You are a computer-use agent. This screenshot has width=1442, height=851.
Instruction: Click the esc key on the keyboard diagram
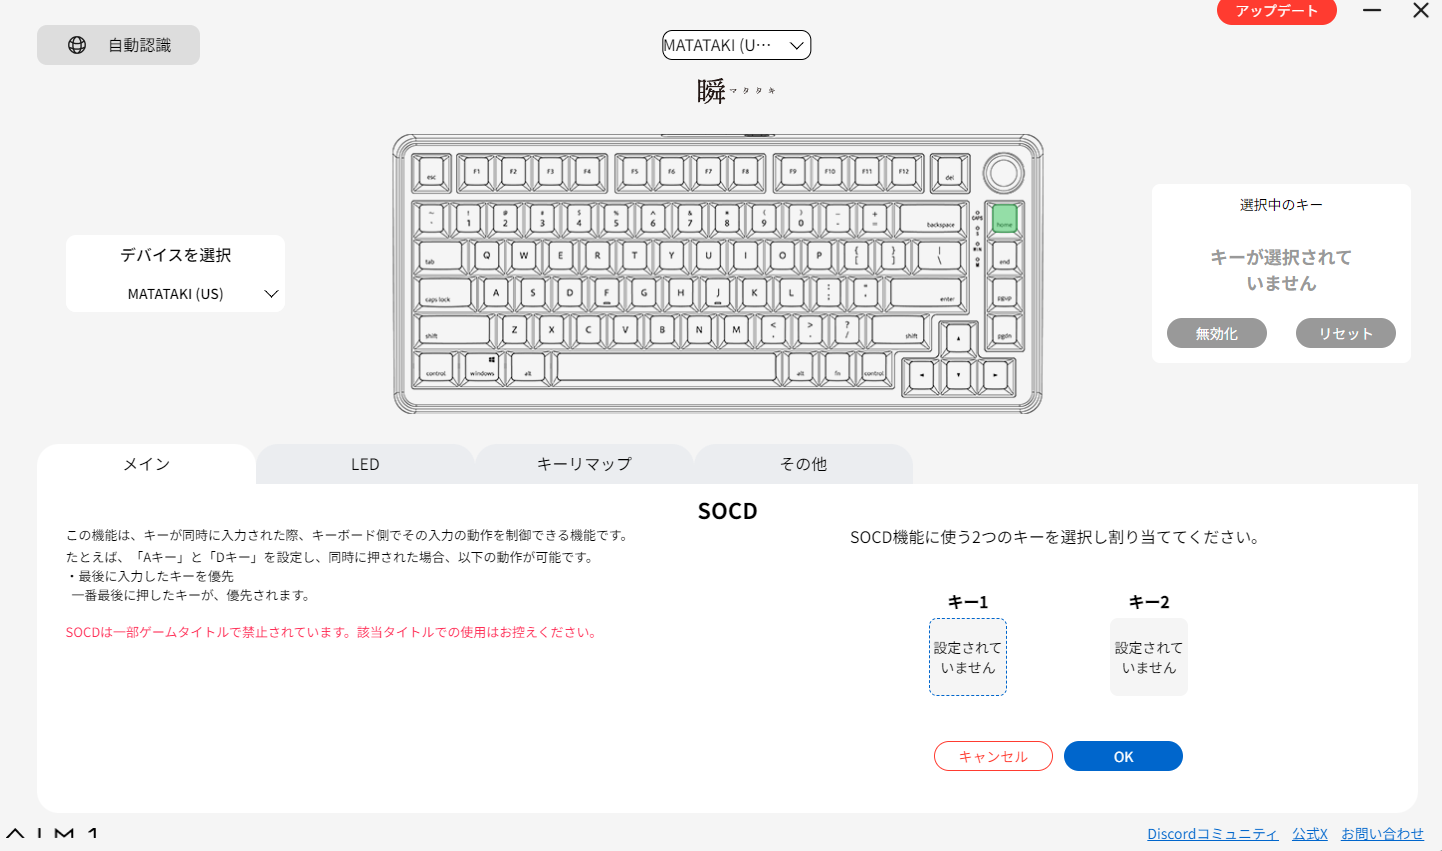(x=432, y=173)
